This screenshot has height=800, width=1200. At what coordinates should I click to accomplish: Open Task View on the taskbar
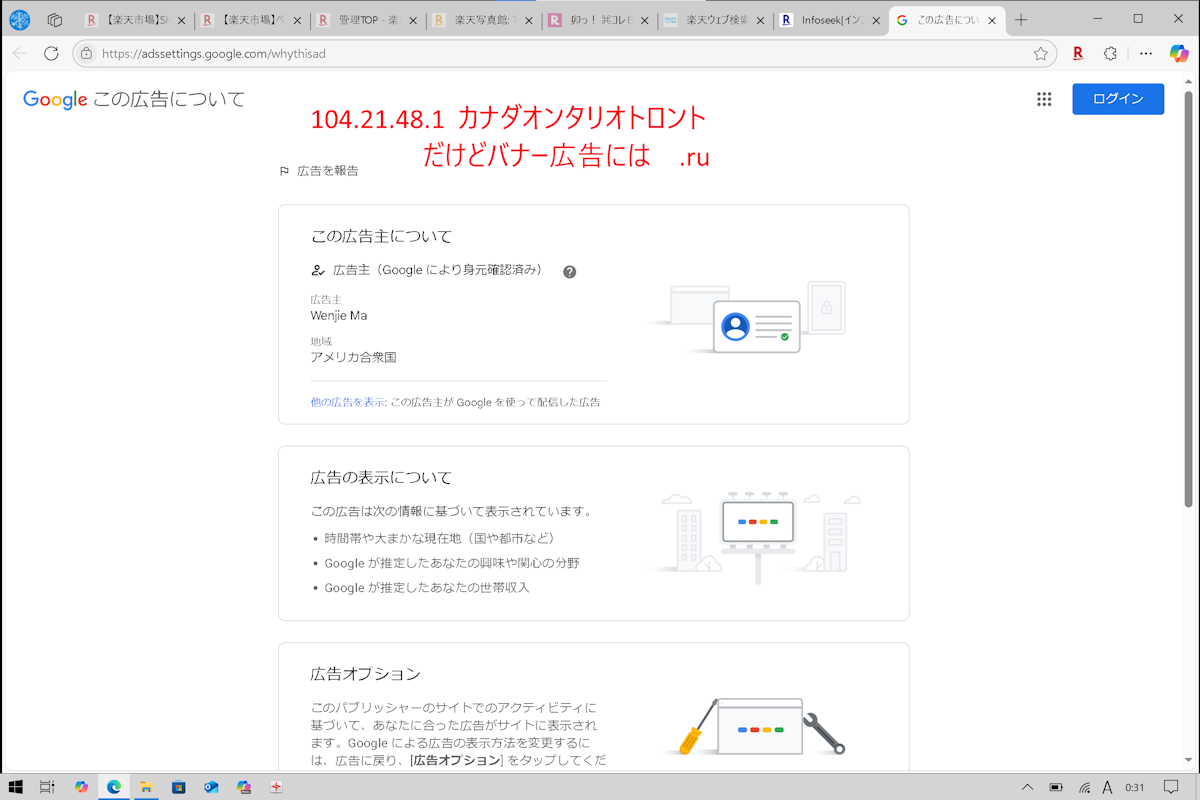[47, 786]
